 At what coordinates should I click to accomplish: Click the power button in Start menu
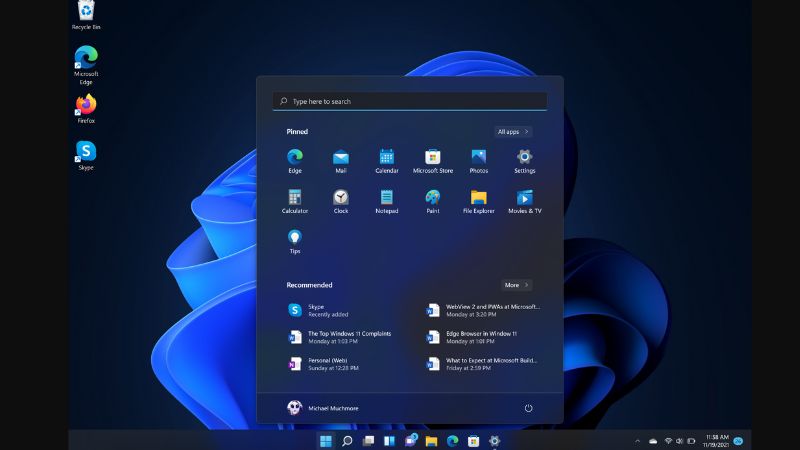[529, 408]
